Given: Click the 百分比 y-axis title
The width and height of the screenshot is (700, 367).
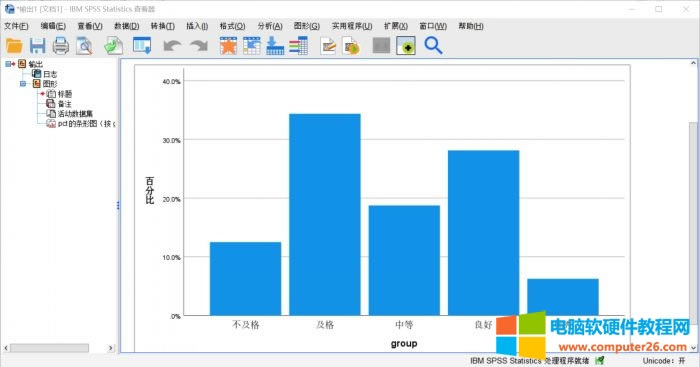Looking at the screenshot, I should click(150, 191).
